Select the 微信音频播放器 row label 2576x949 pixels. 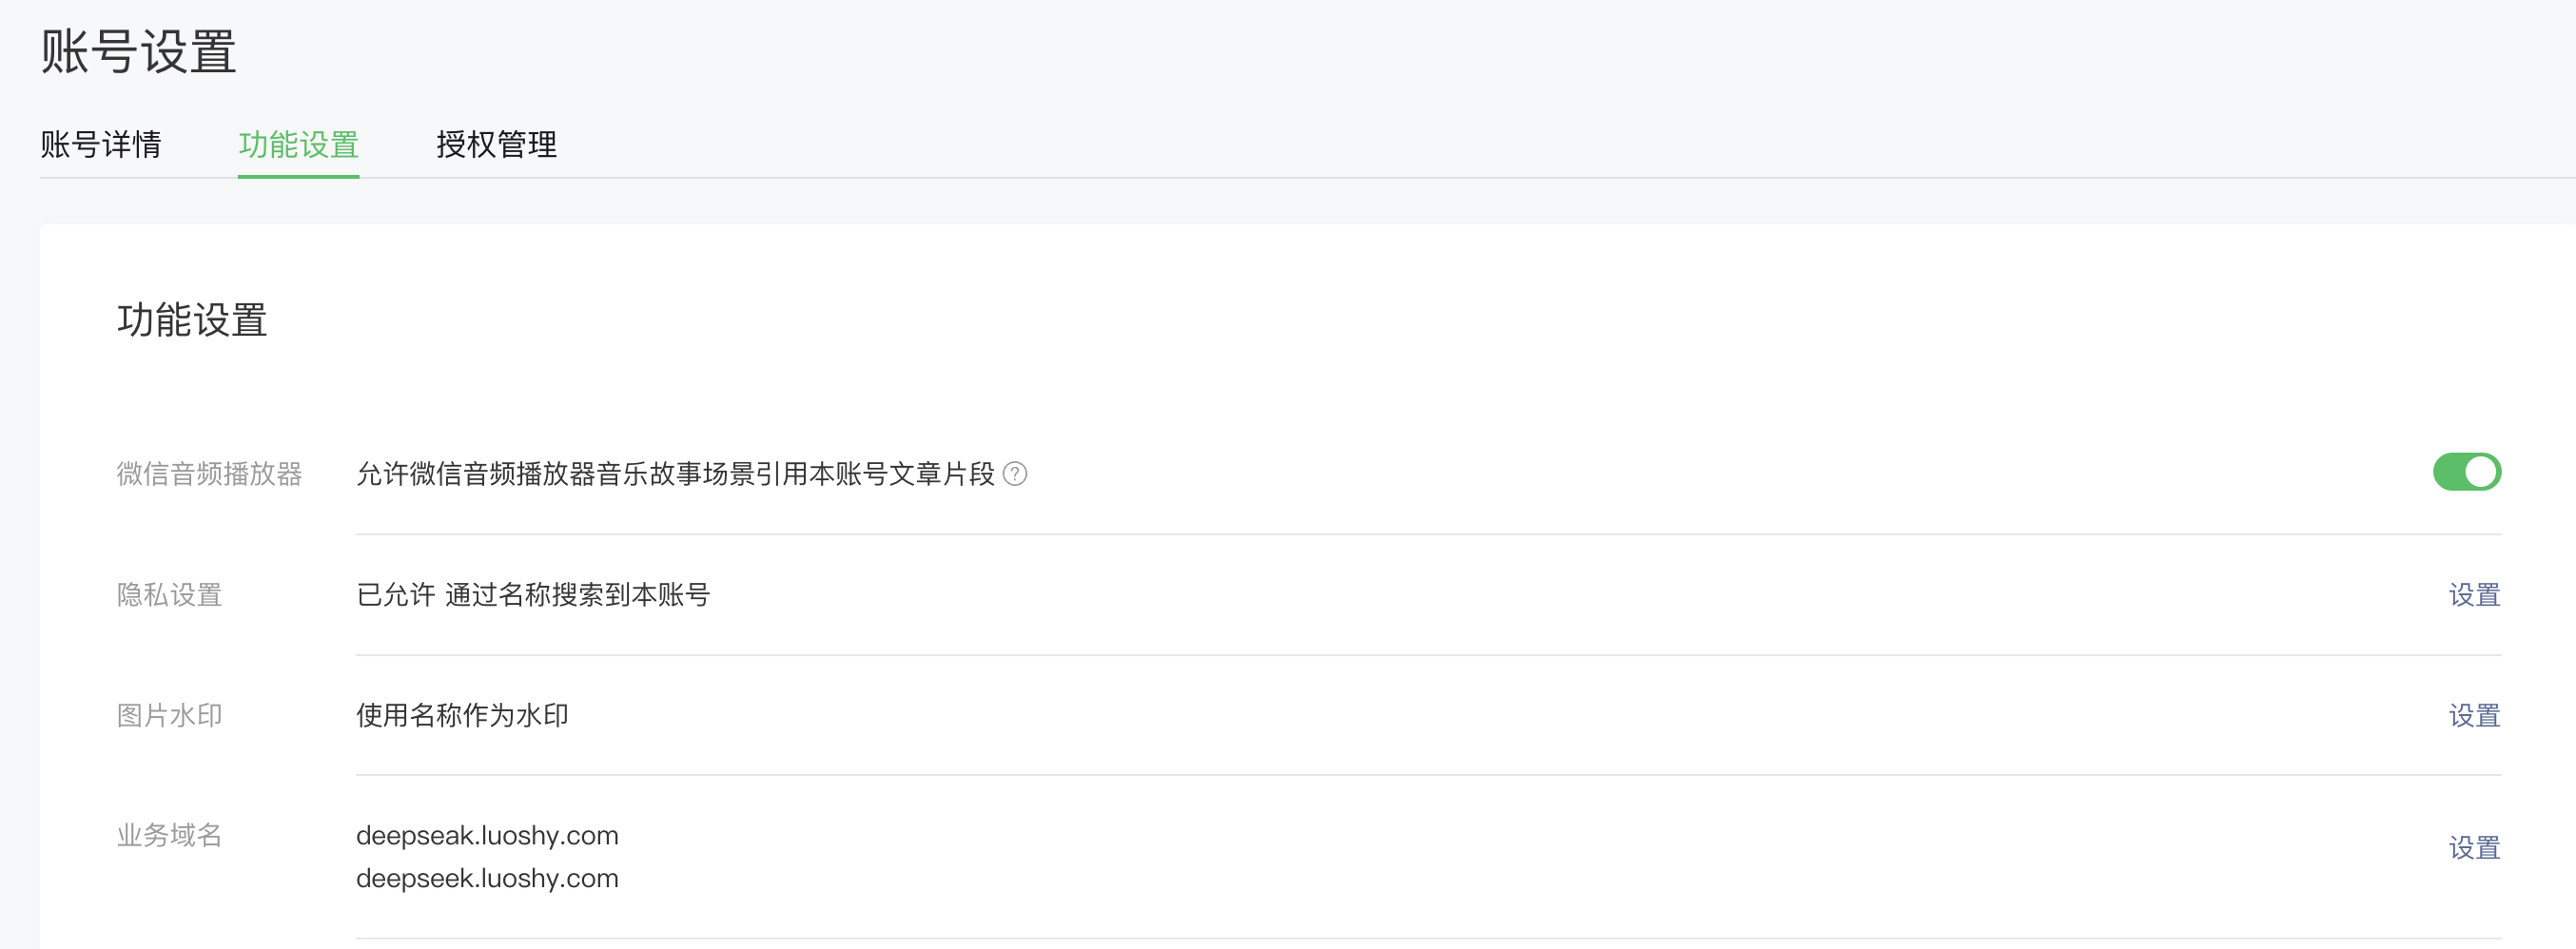tap(209, 474)
